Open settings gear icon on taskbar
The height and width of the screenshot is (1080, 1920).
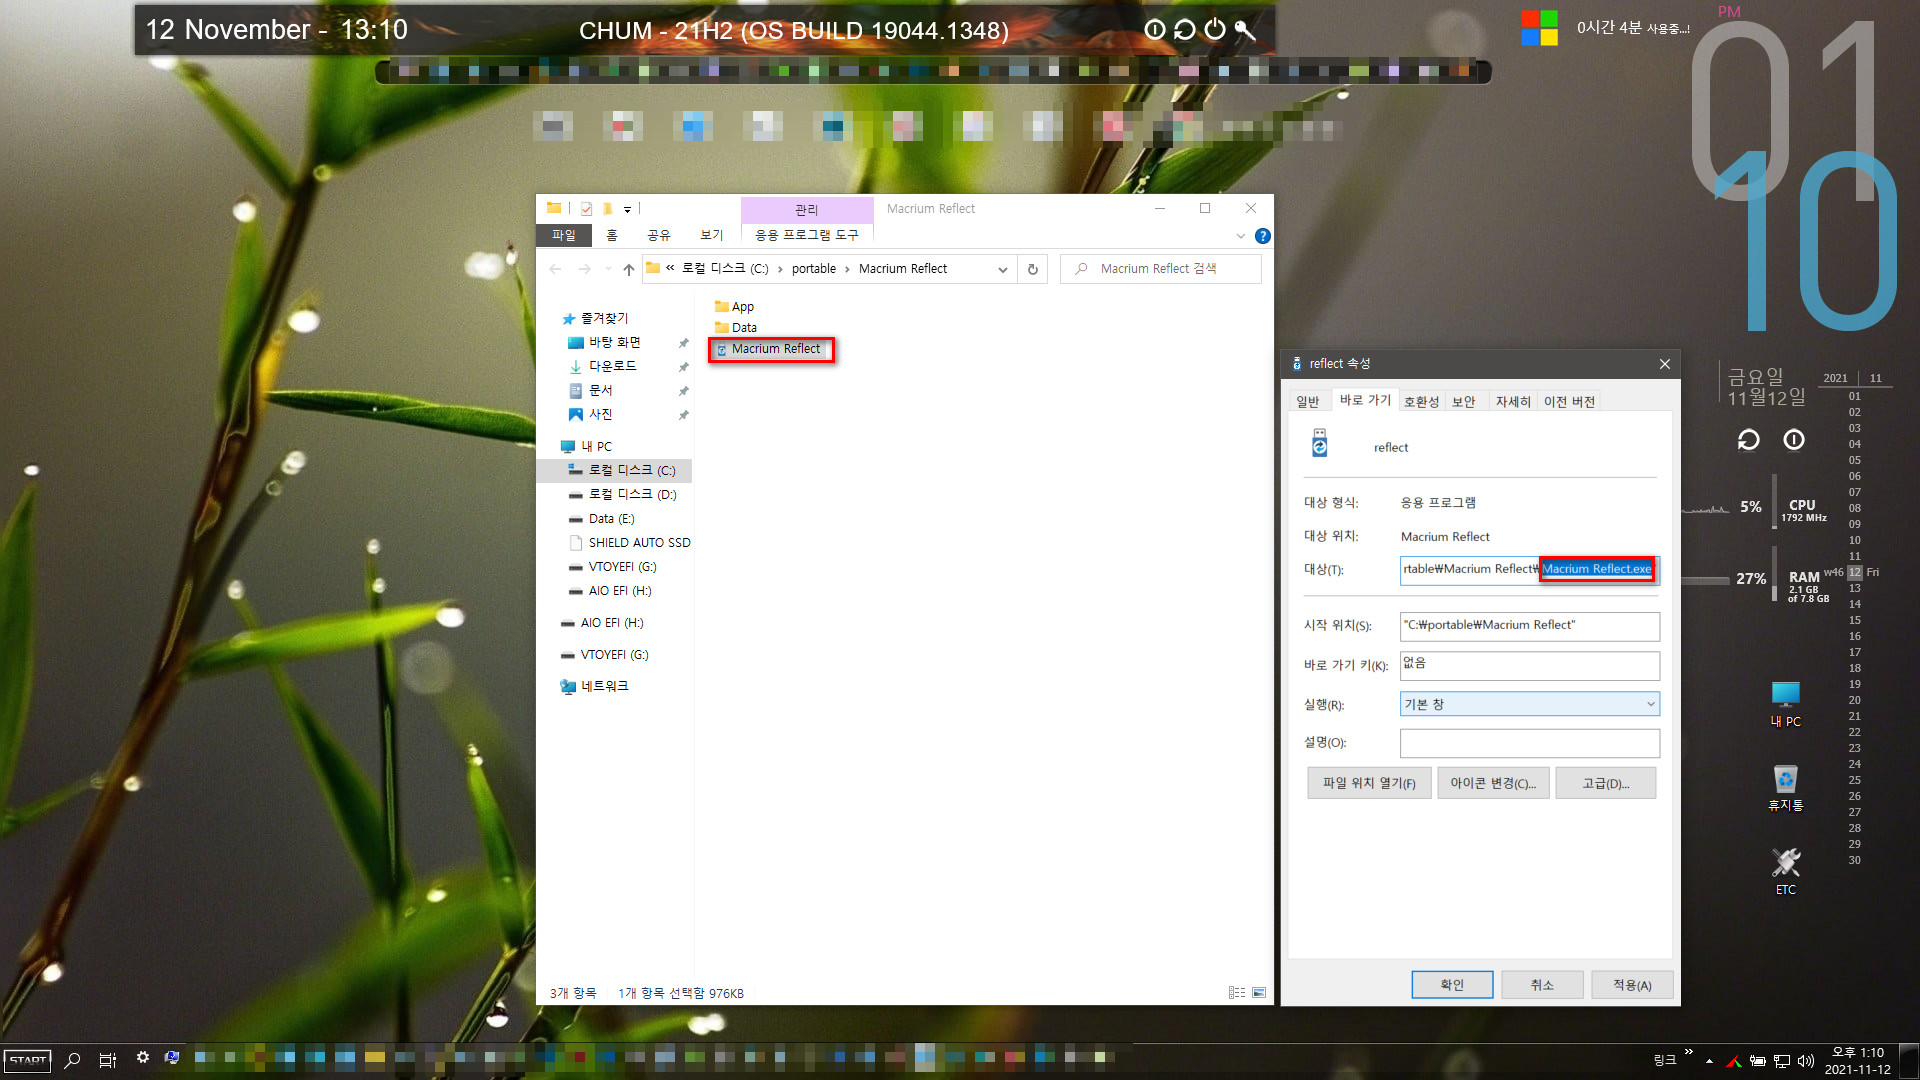click(x=143, y=1058)
